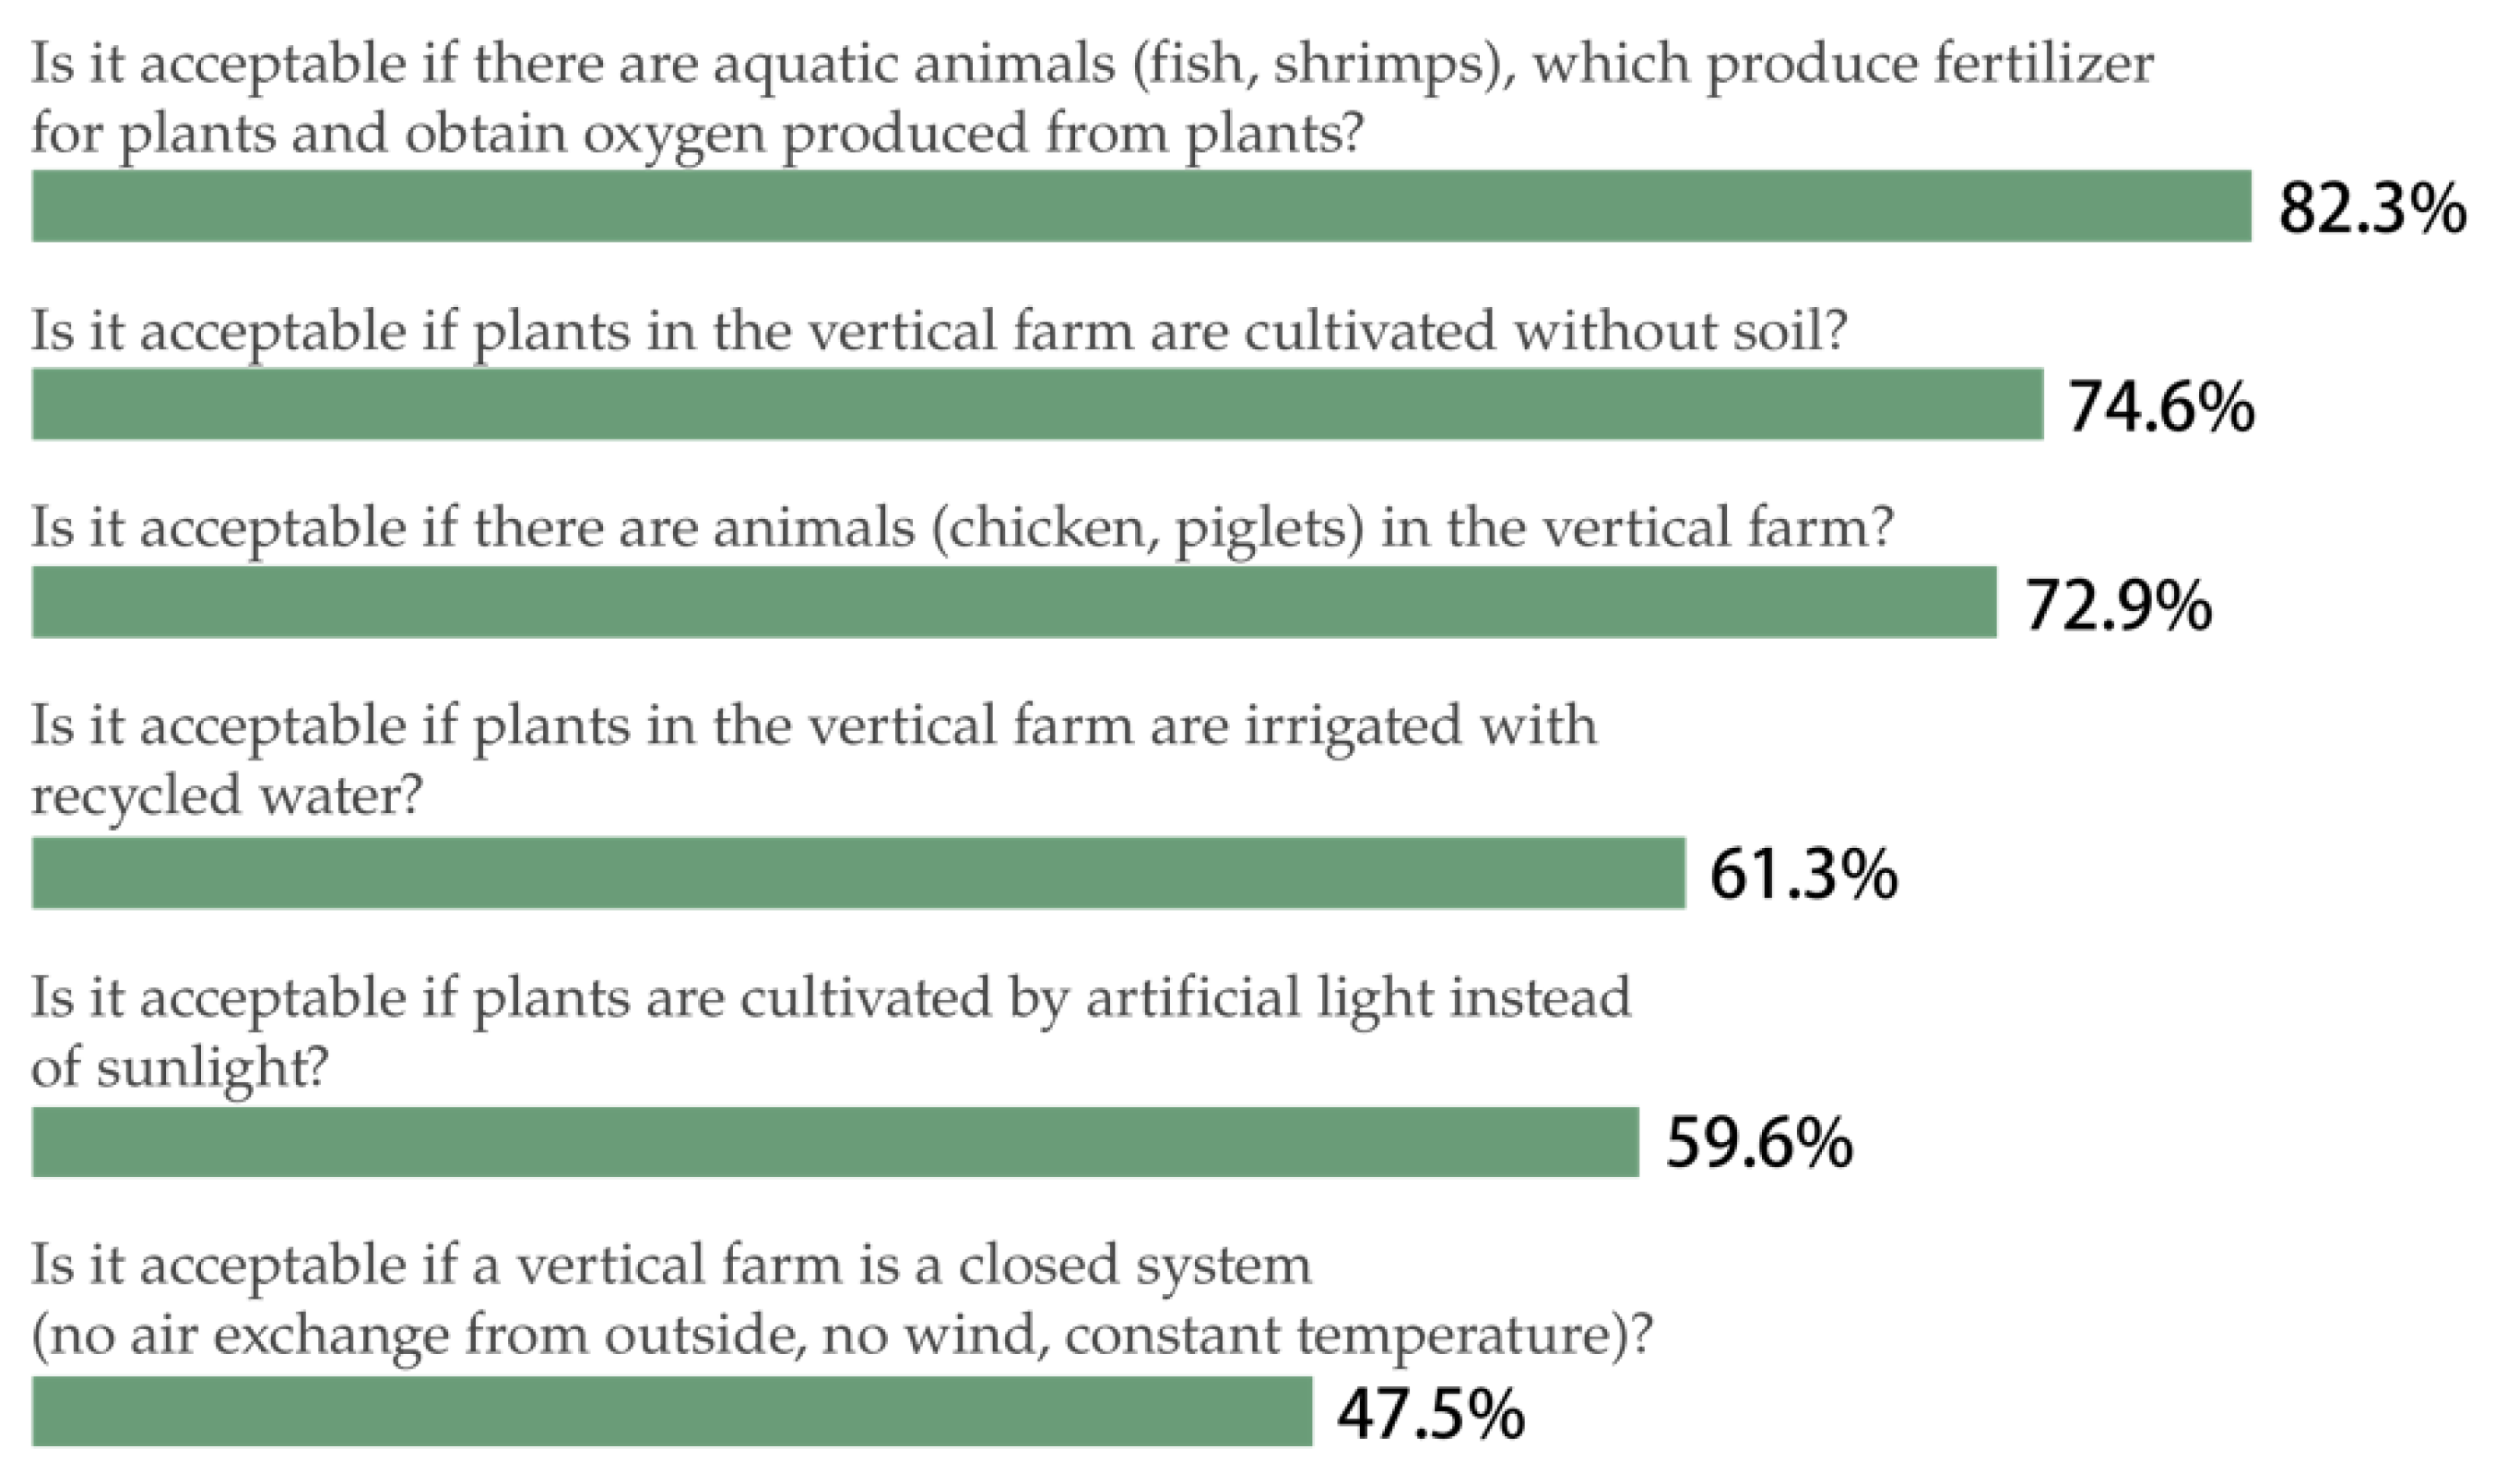Click the 74.6% percentage label
The height and width of the screenshot is (1484, 2495).
[2160, 407]
